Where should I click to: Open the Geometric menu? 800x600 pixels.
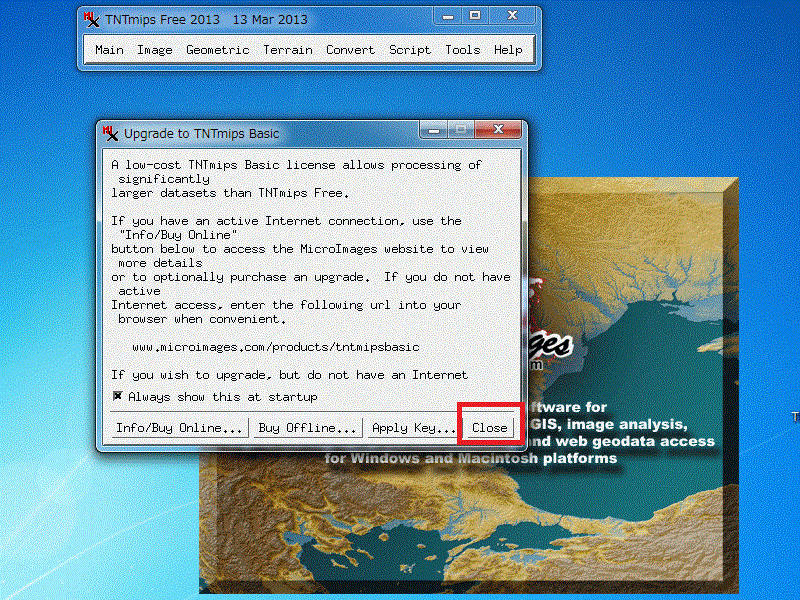click(217, 50)
